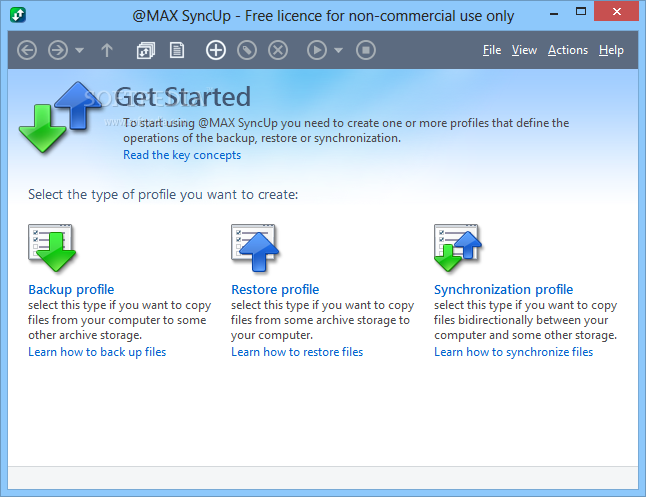Click the Get Started heading text

(x=183, y=97)
